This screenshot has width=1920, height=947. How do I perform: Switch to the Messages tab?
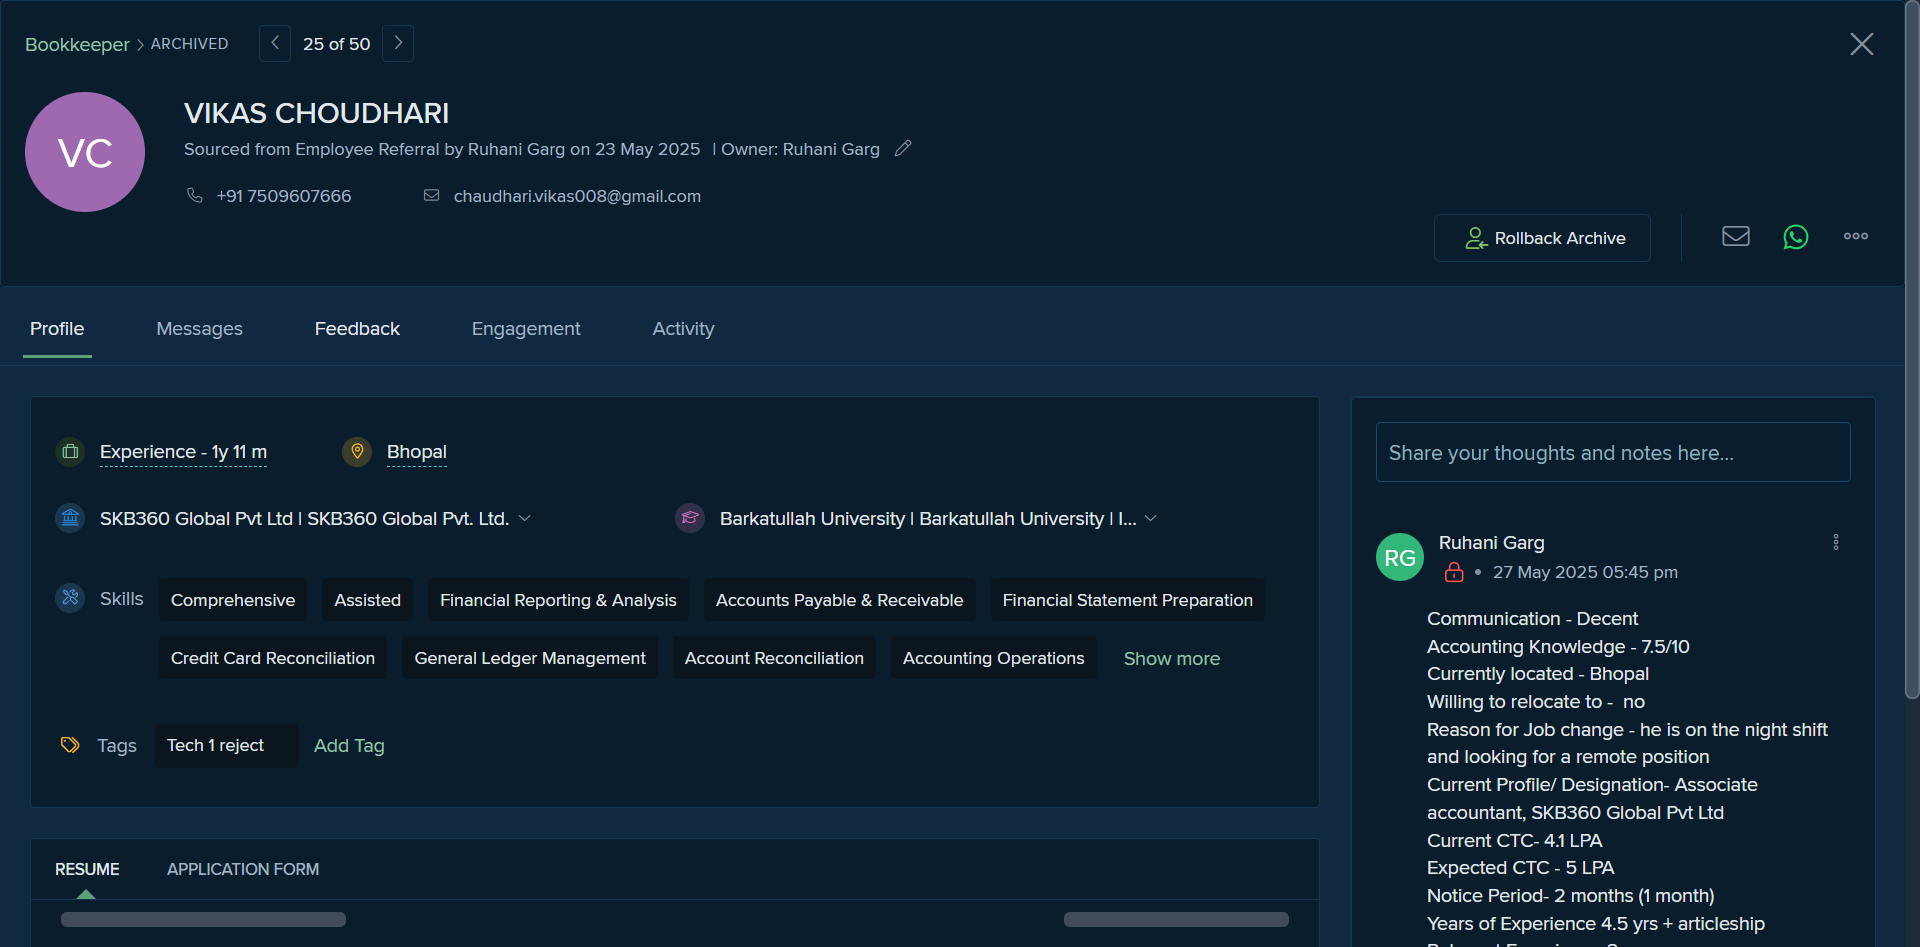[199, 329]
